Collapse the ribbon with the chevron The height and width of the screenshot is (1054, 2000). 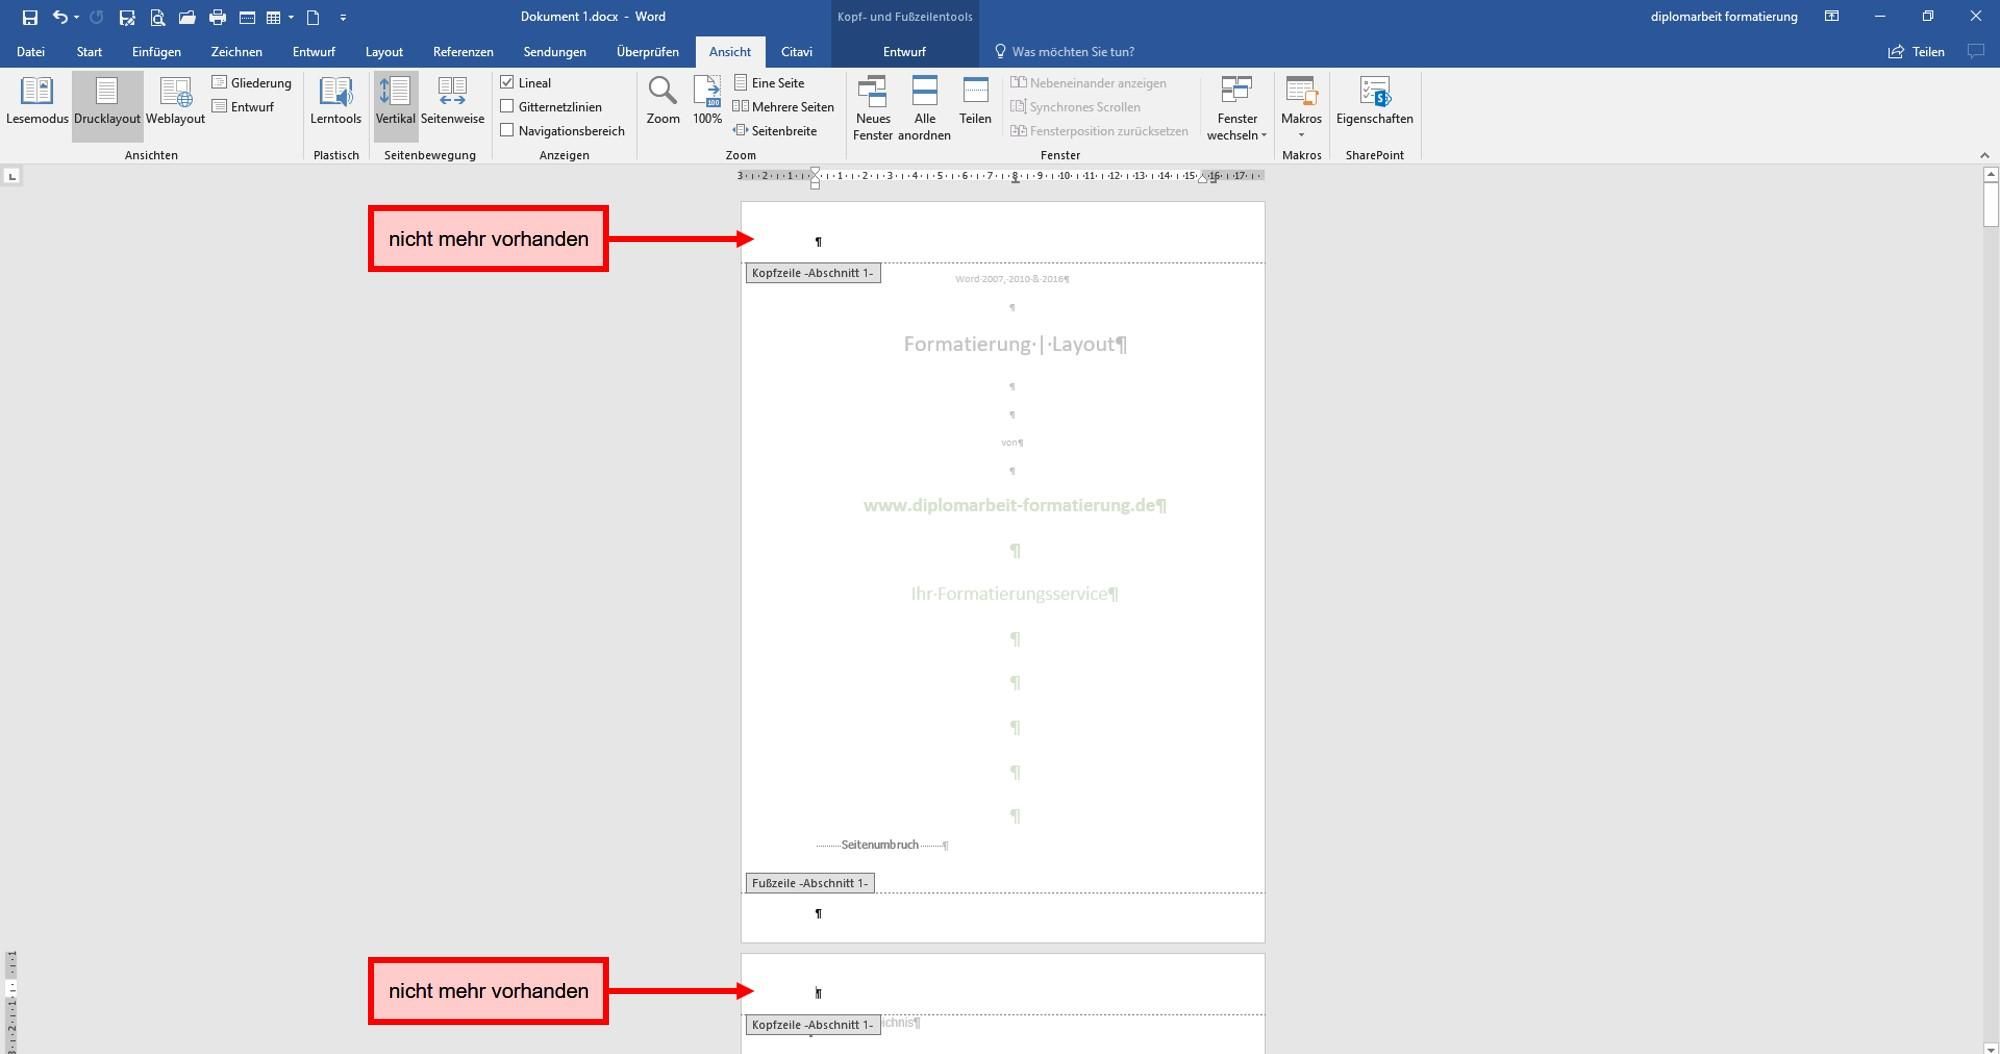[1985, 155]
